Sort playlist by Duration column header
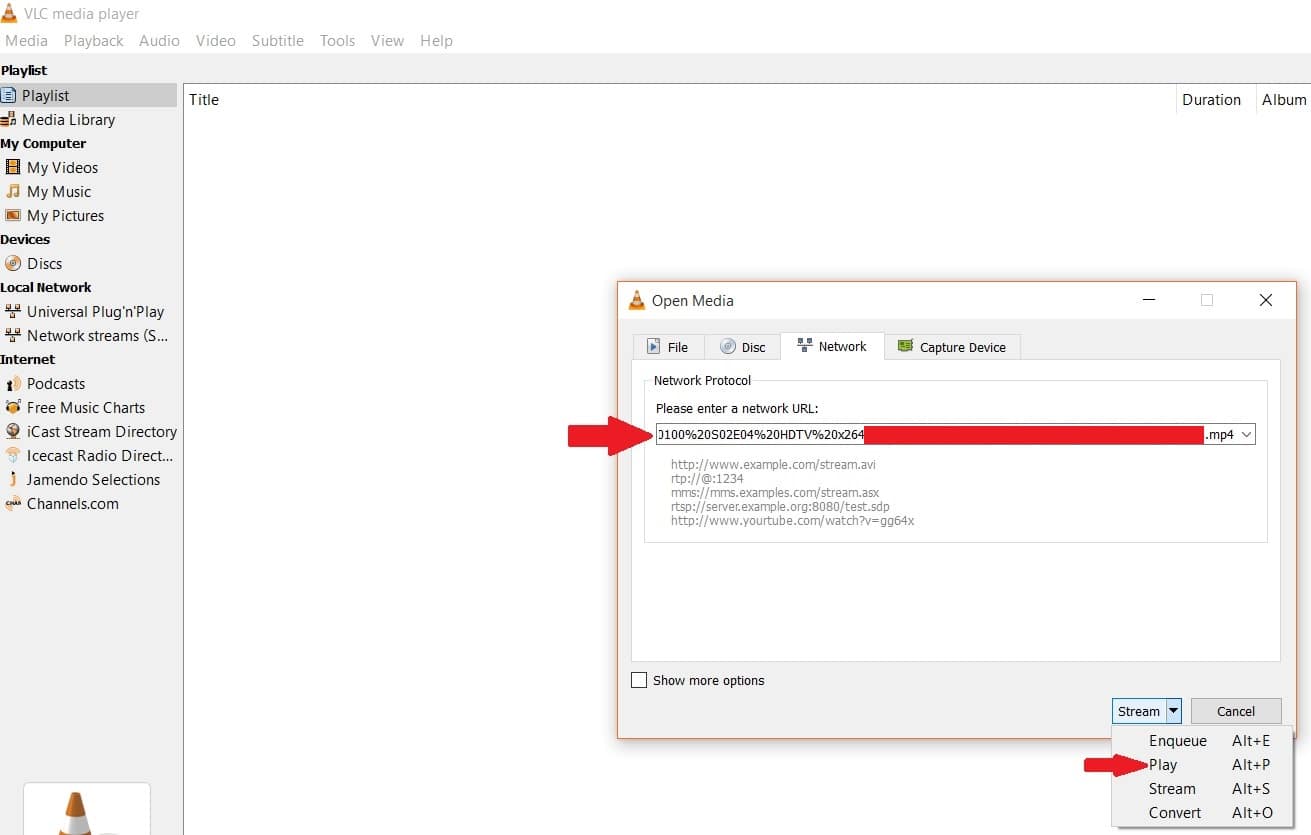The image size is (1311, 835). tap(1211, 100)
